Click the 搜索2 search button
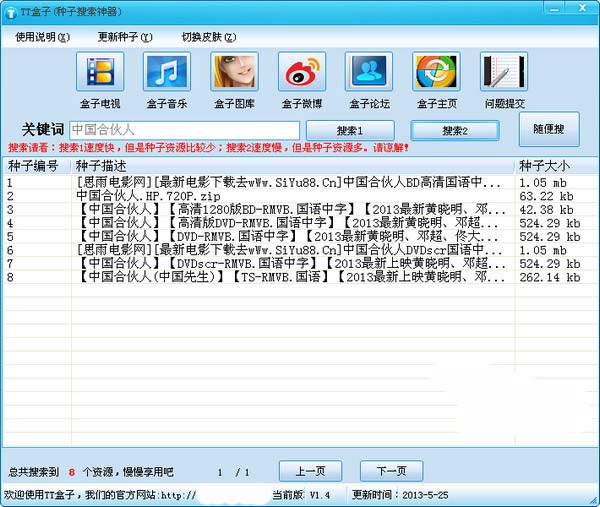600x507 pixels. coord(455,131)
